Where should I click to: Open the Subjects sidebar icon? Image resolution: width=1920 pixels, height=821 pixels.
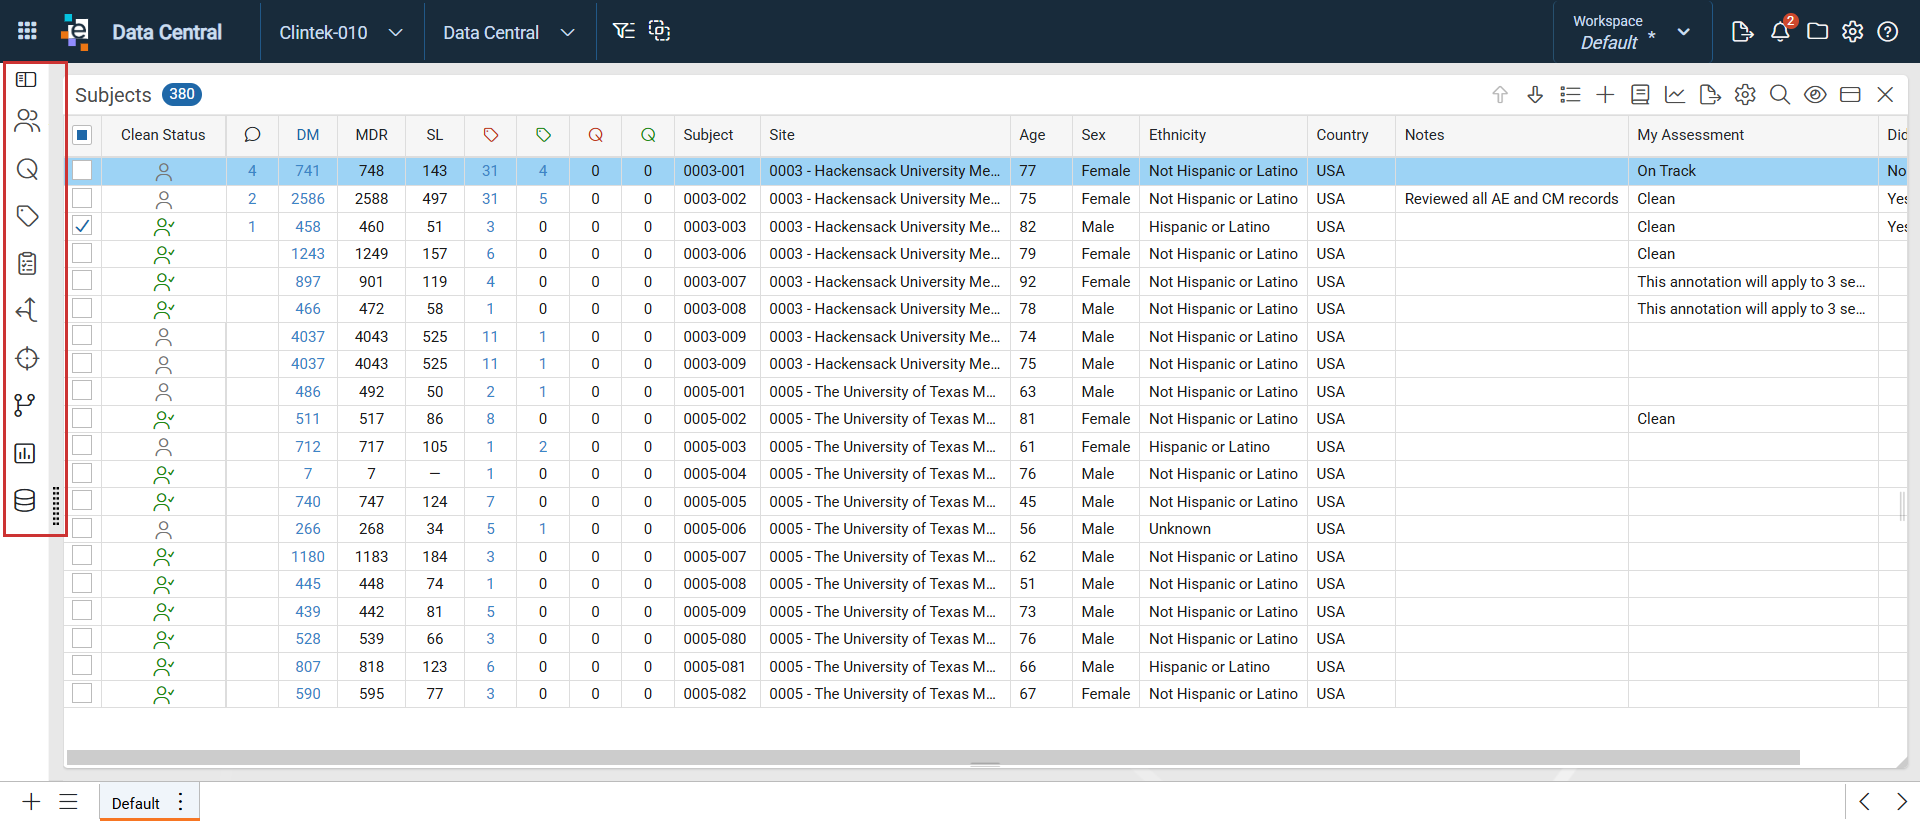[27, 122]
